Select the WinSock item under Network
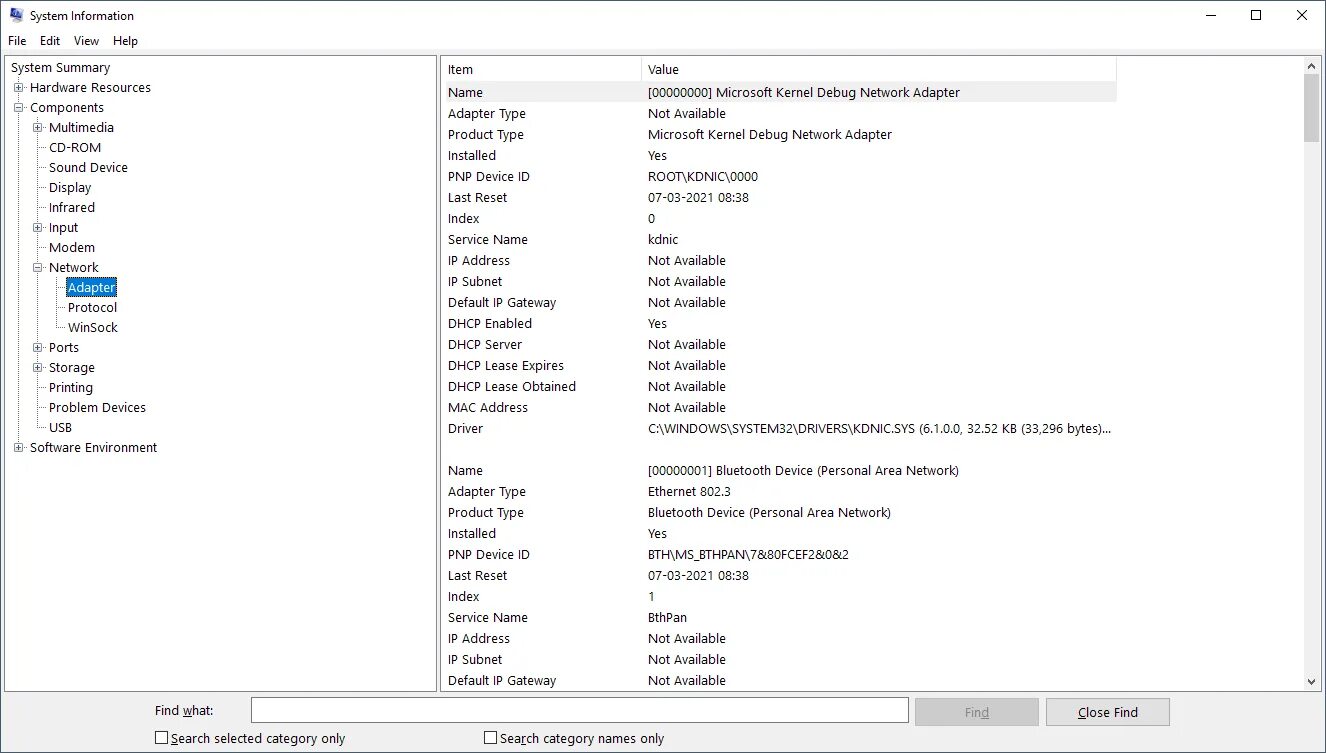Screen dimensions: 1326x753 pyautogui.click(x=93, y=328)
